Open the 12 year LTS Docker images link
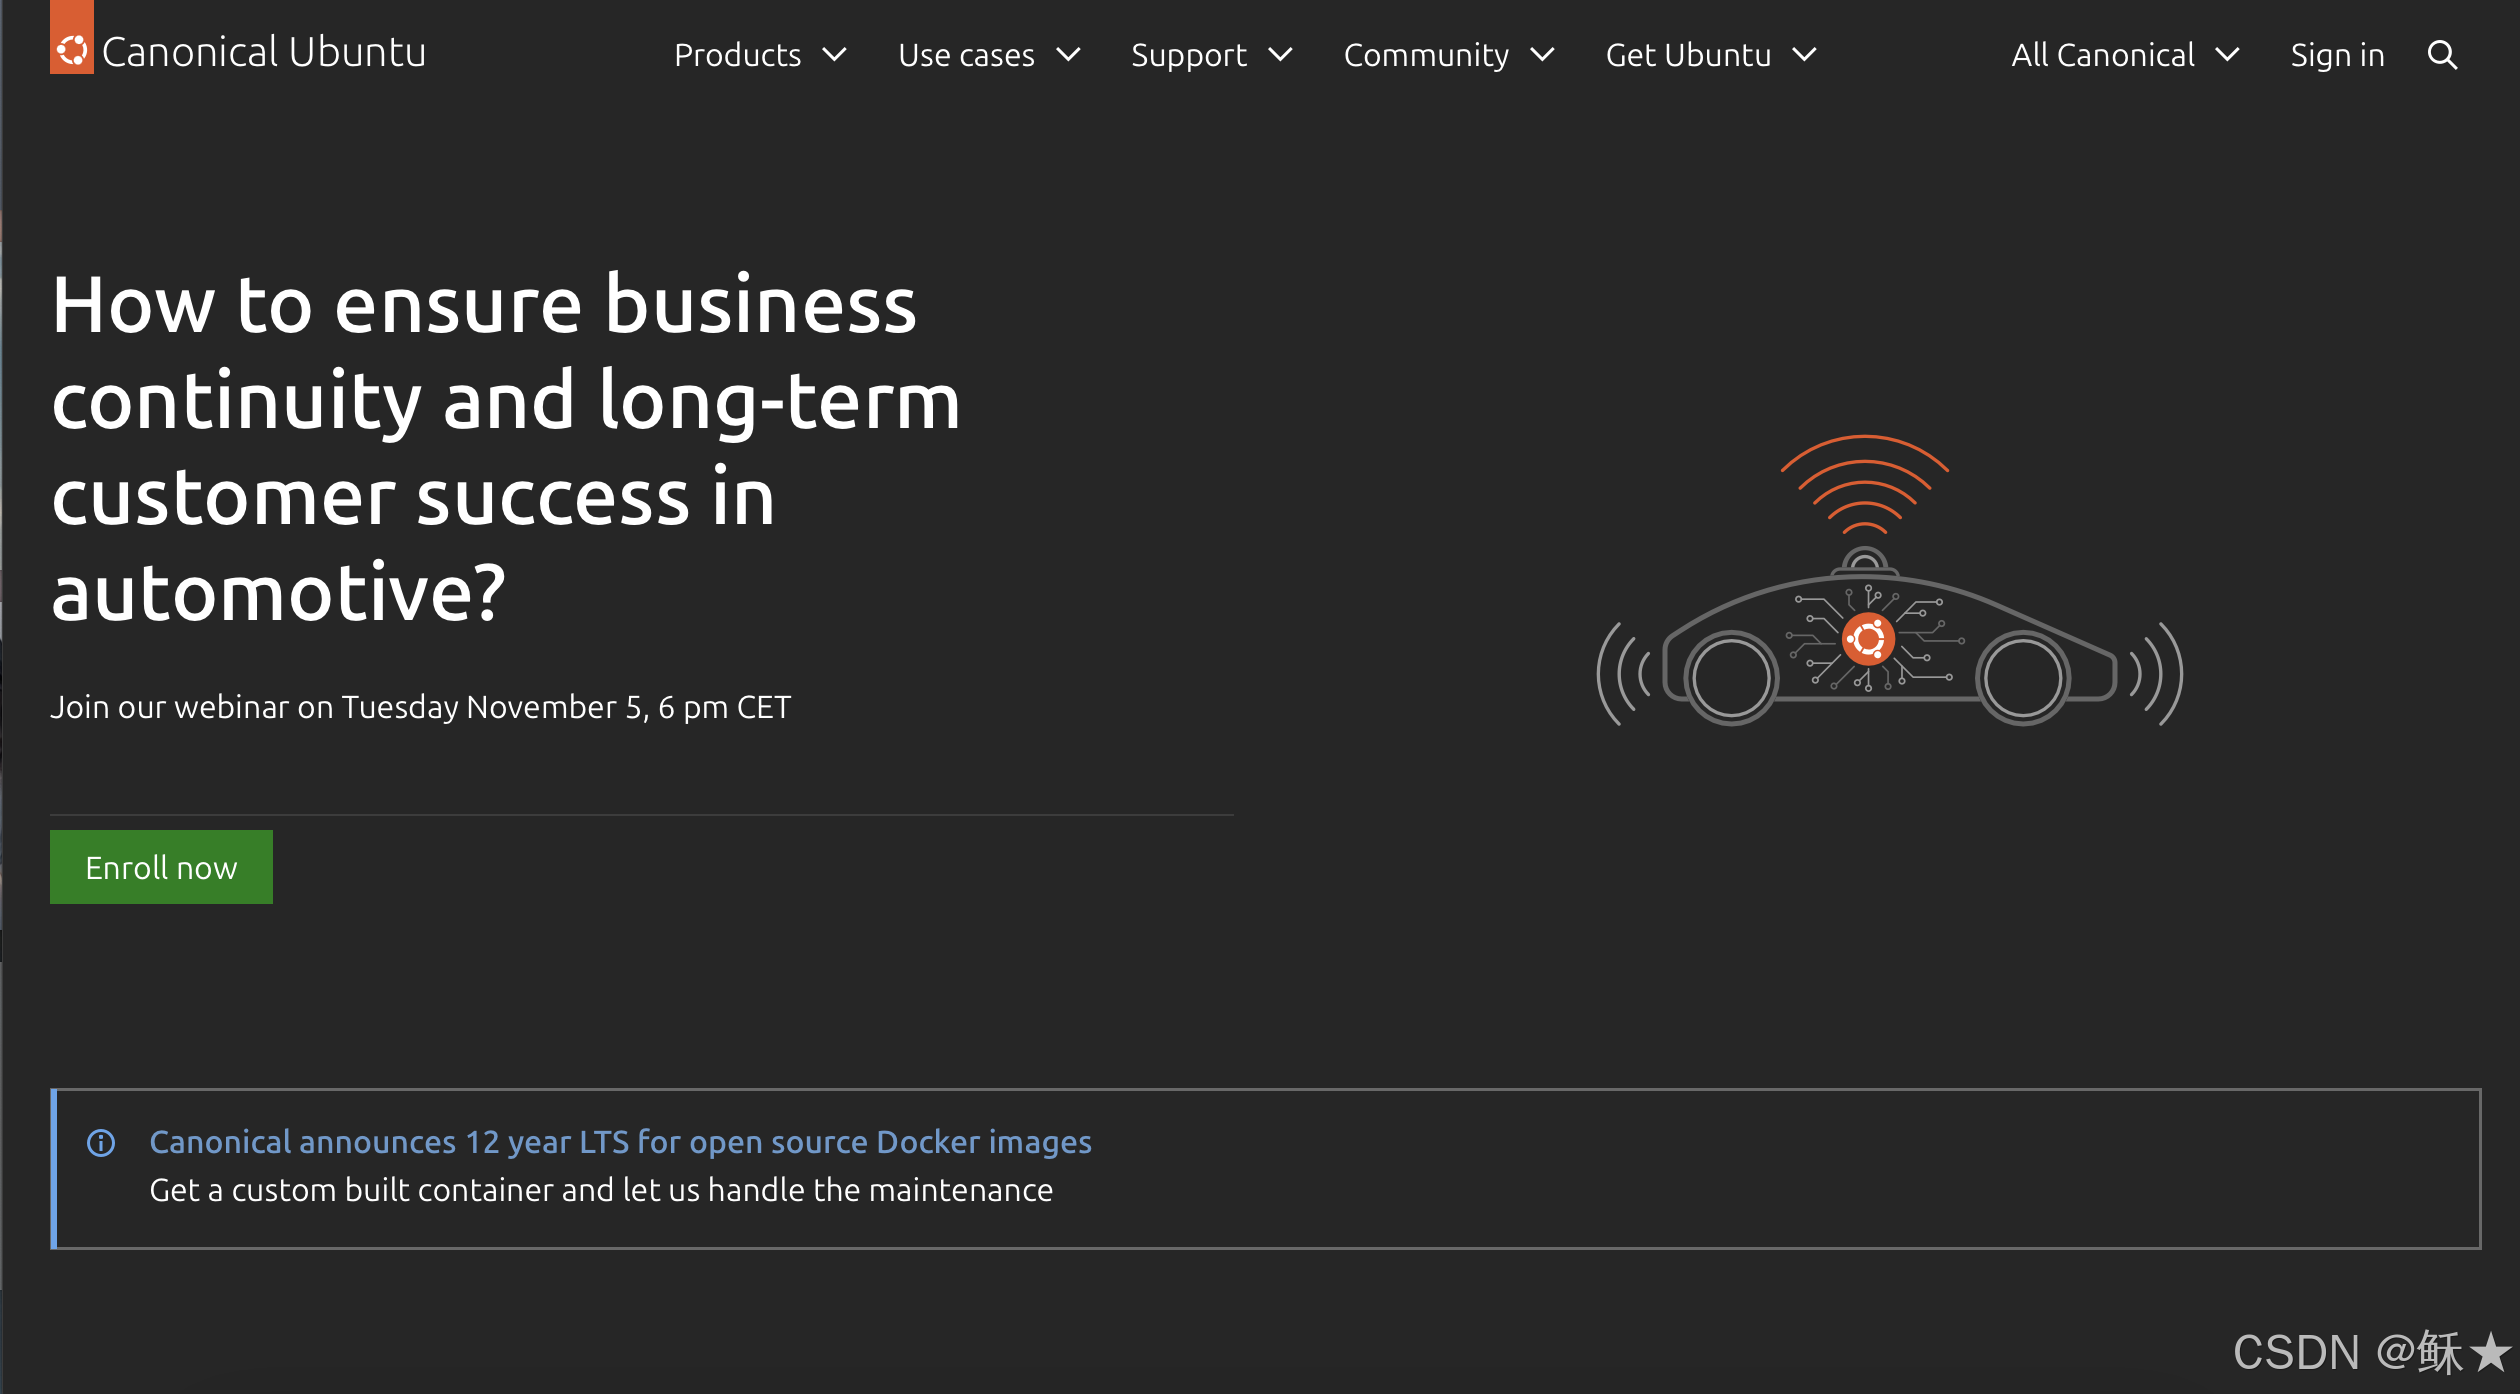 pyautogui.click(x=620, y=1142)
